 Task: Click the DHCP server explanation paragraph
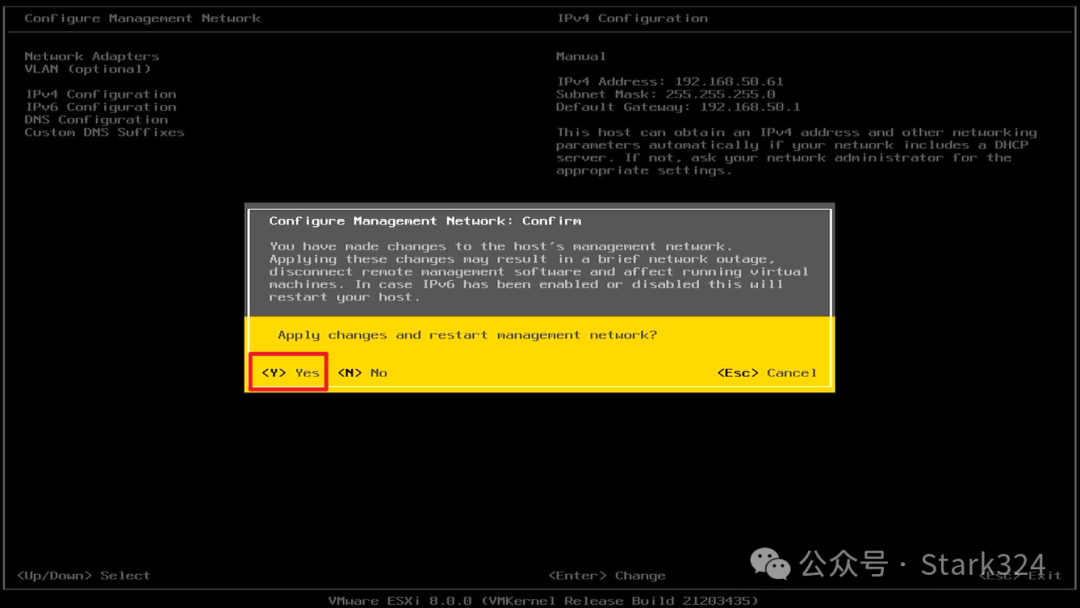point(796,151)
